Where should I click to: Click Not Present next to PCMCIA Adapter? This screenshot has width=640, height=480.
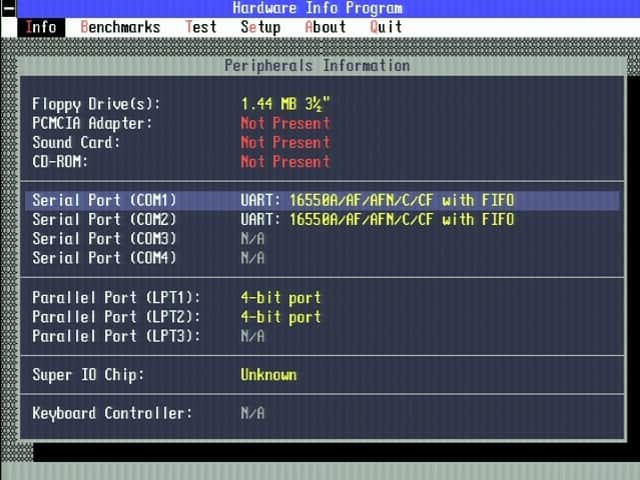point(285,123)
